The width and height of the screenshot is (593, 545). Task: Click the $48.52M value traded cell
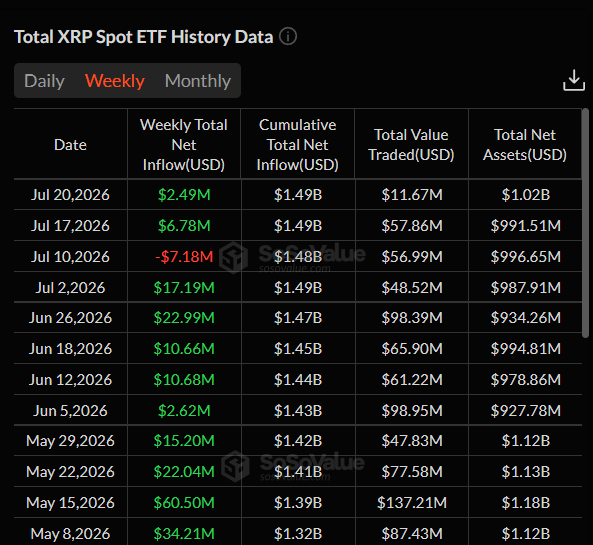click(412, 288)
